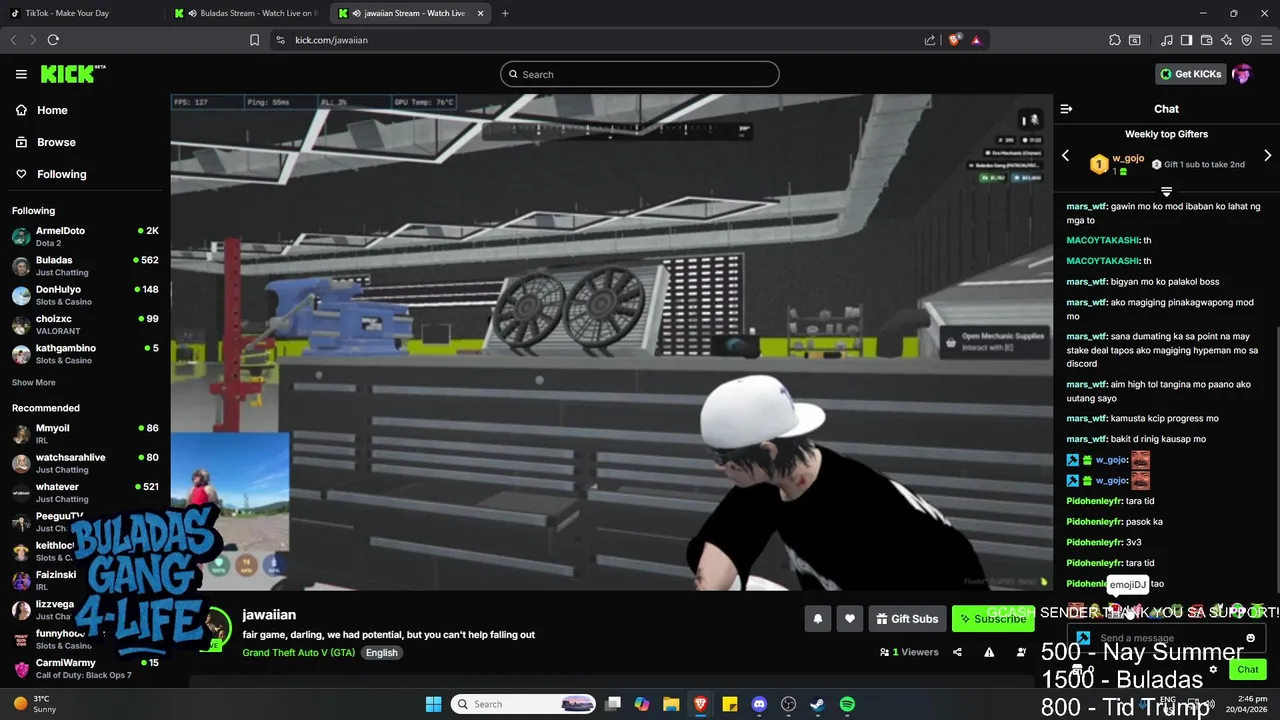Open watchsarahlive recommended channel
The height and width of the screenshot is (720, 1280).
[85, 463]
